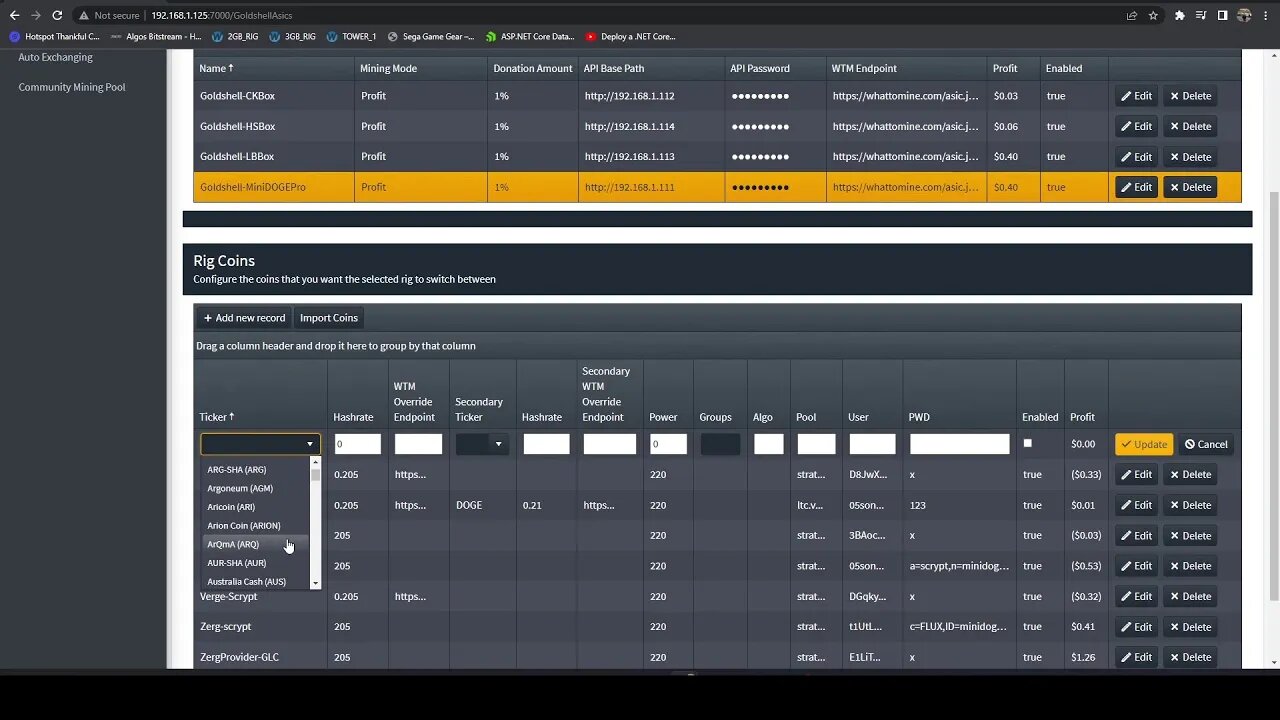The image size is (1280, 720).
Task: Click the Update button in edit row
Action: point(1144,444)
